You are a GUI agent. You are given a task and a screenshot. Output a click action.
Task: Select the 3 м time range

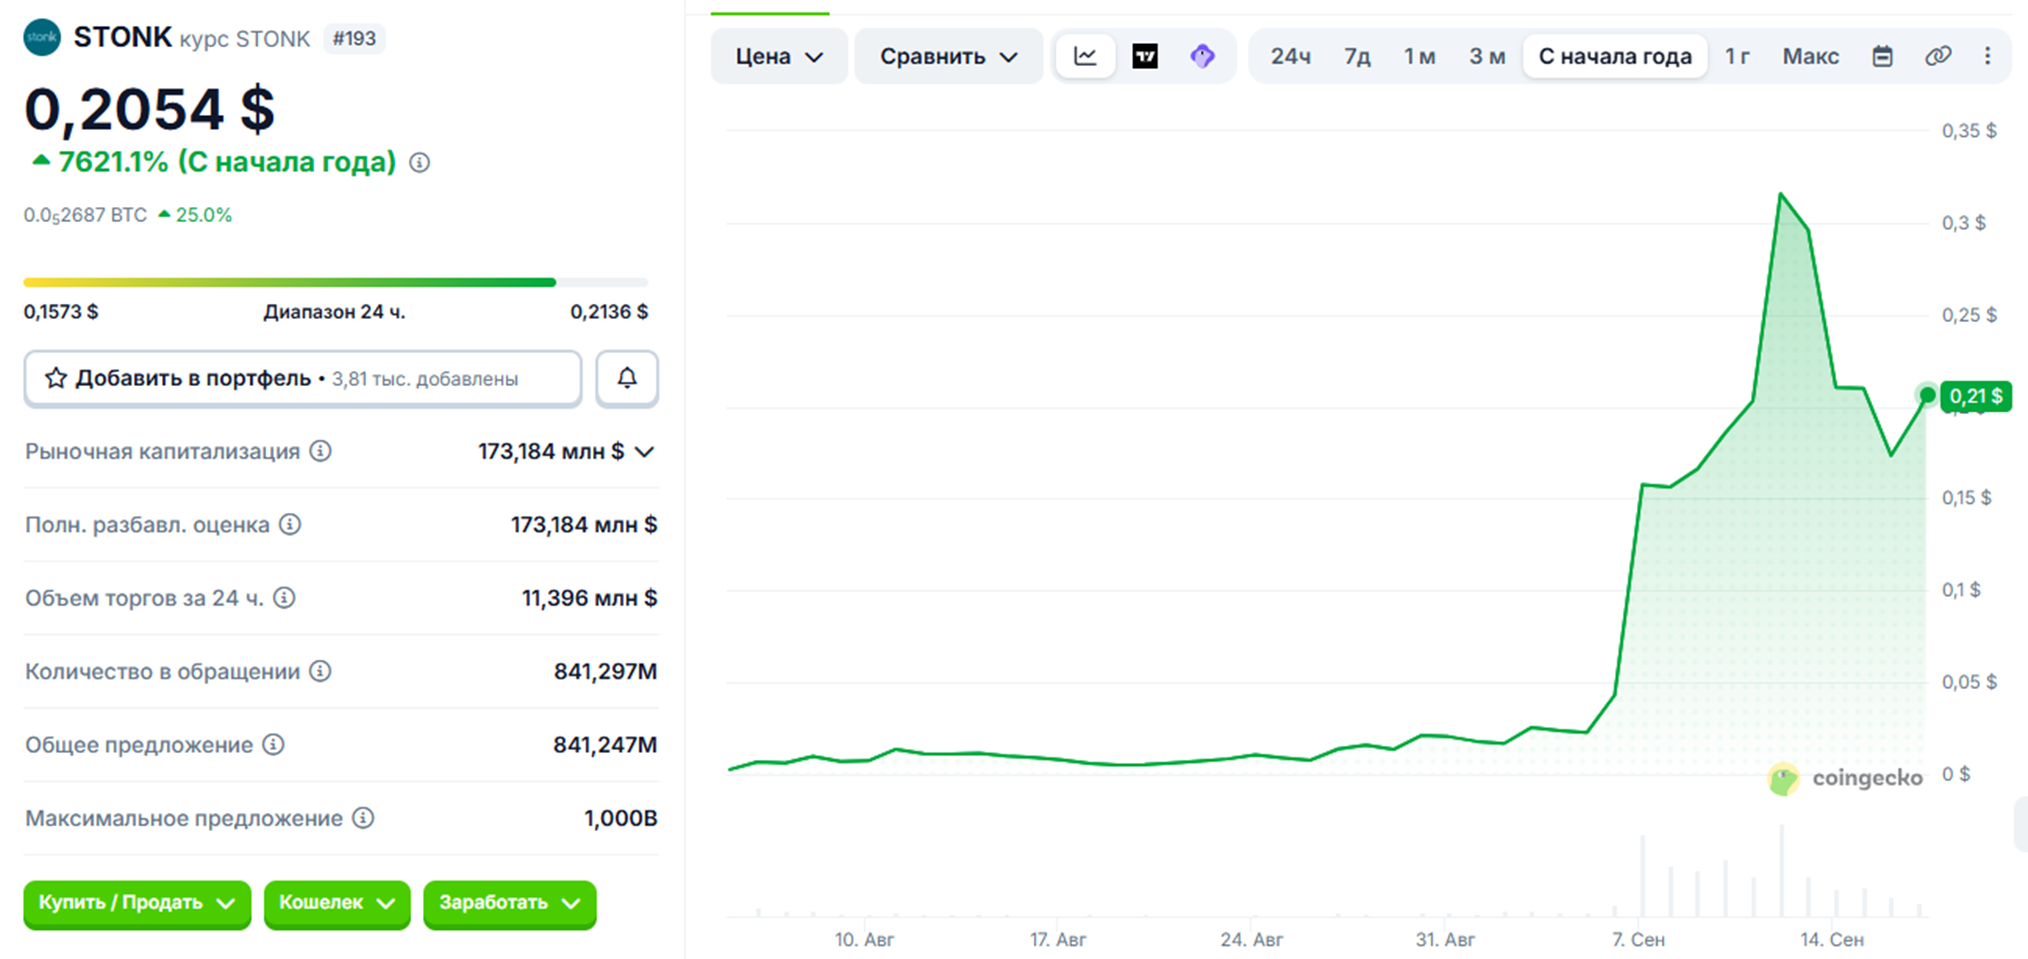pyautogui.click(x=1487, y=56)
